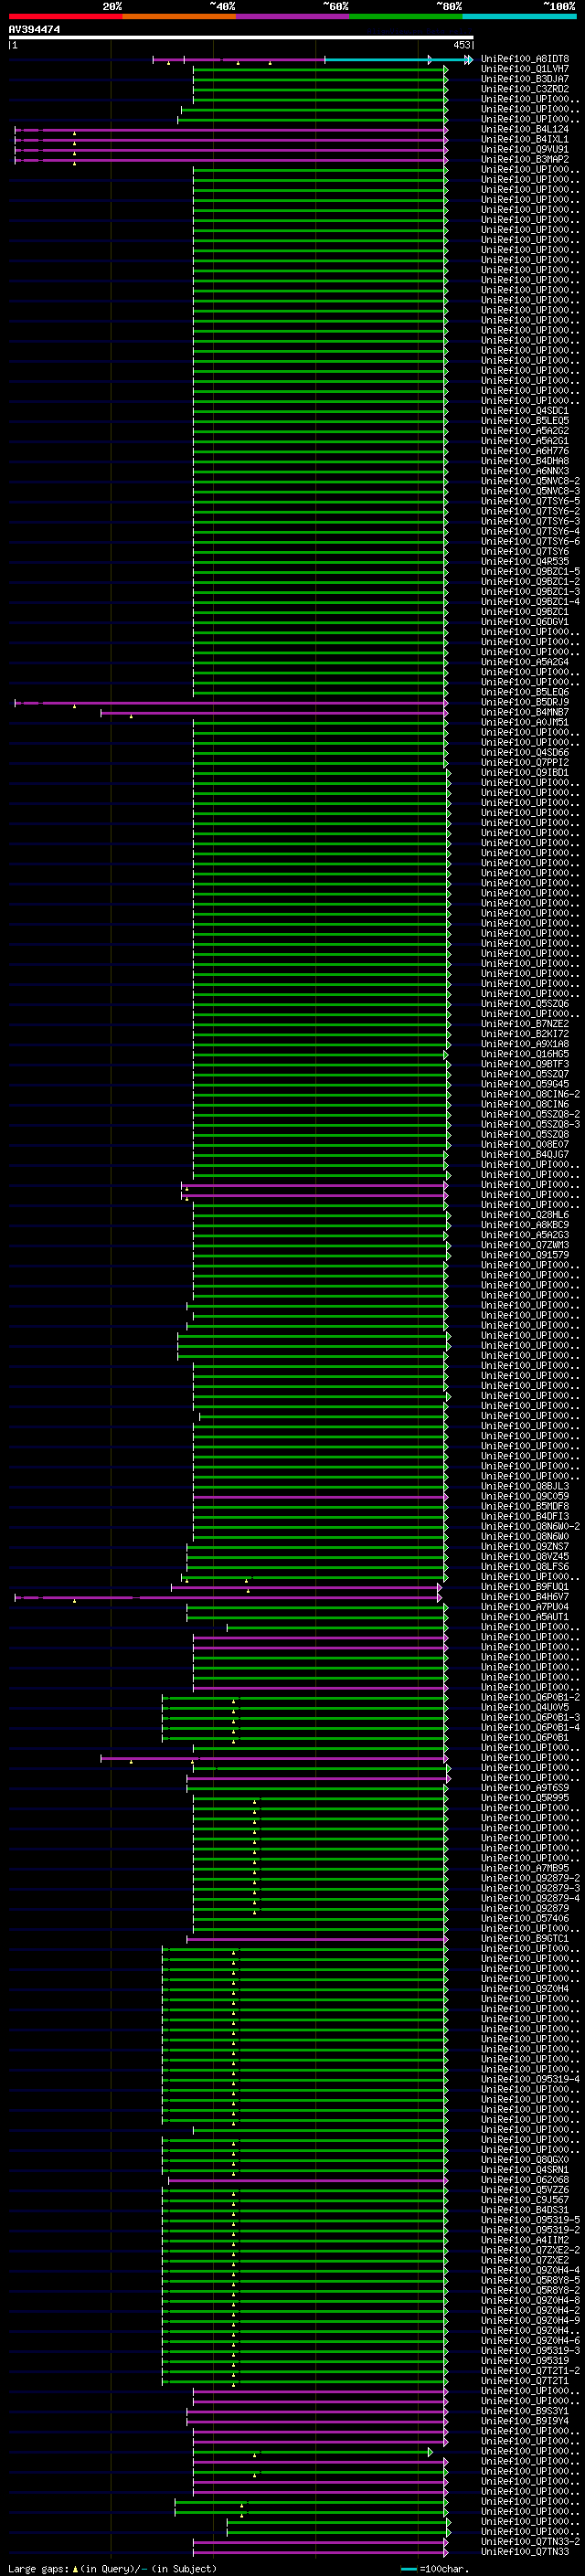
Task: Click the UniRef100_A6NNX3 label
Action: point(525,471)
